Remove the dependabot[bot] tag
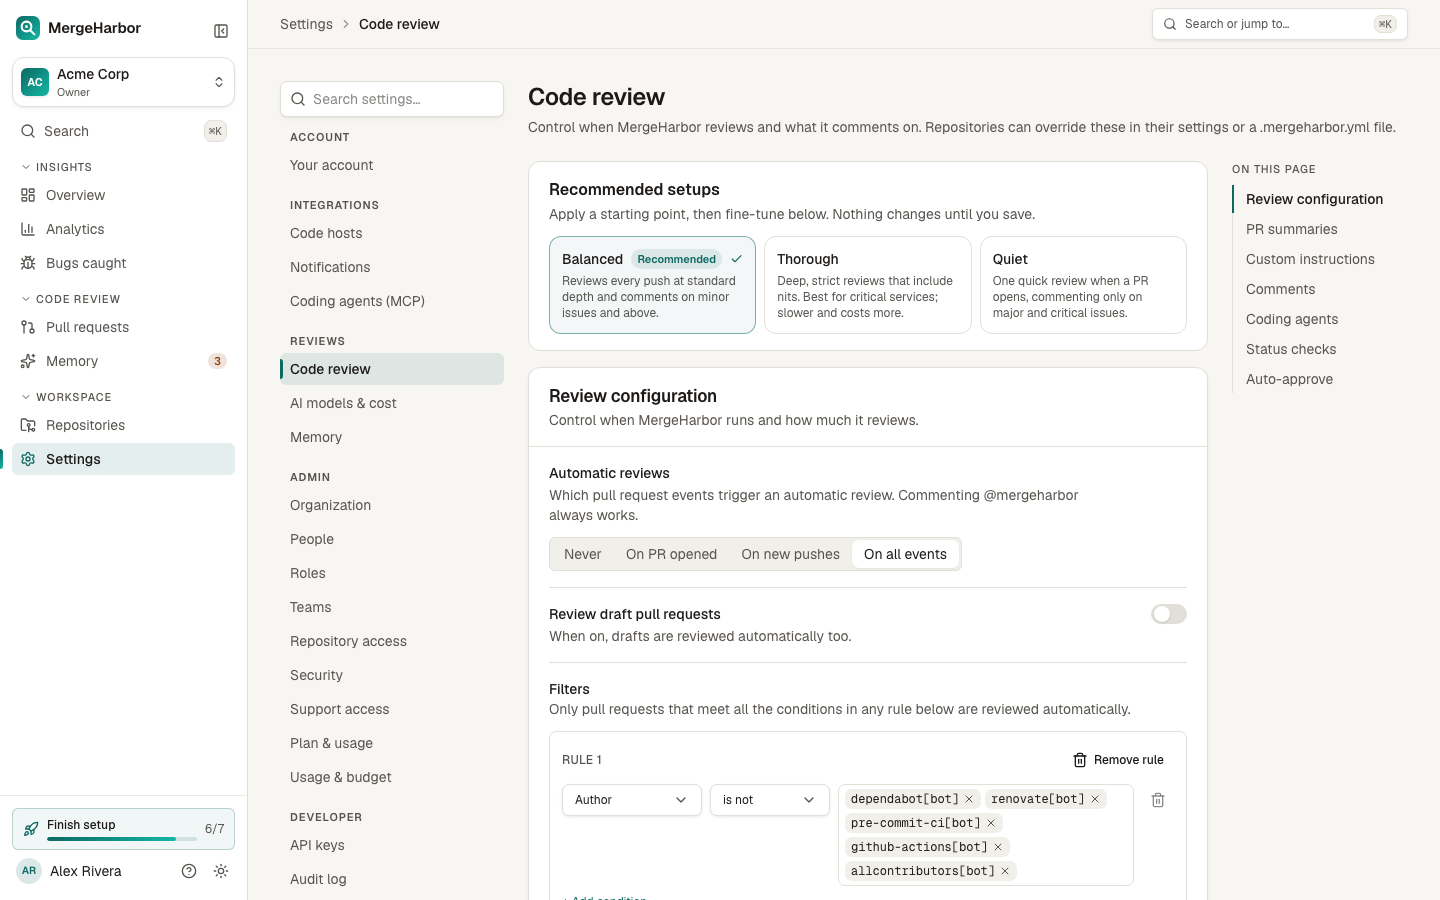This screenshot has height=900, width=1440. (969, 799)
